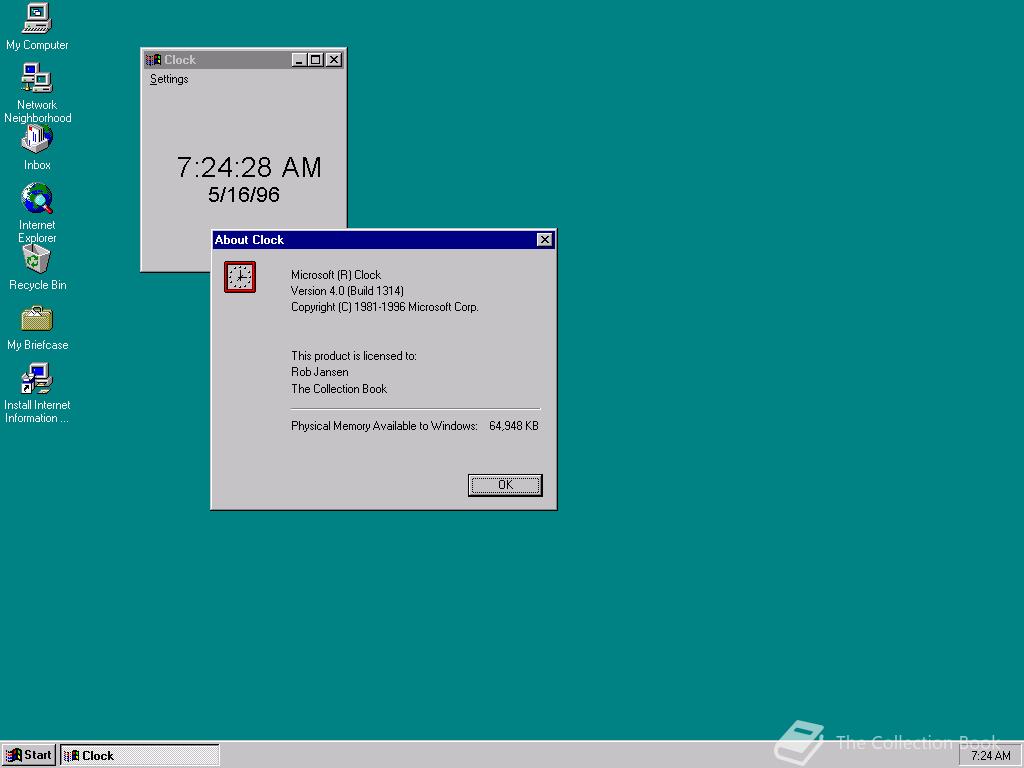This screenshot has height=768, width=1024.
Task: Open the Start menu
Action: 29,755
